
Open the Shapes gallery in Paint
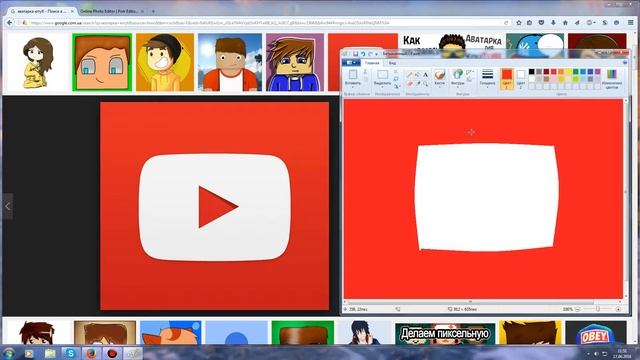point(458,75)
